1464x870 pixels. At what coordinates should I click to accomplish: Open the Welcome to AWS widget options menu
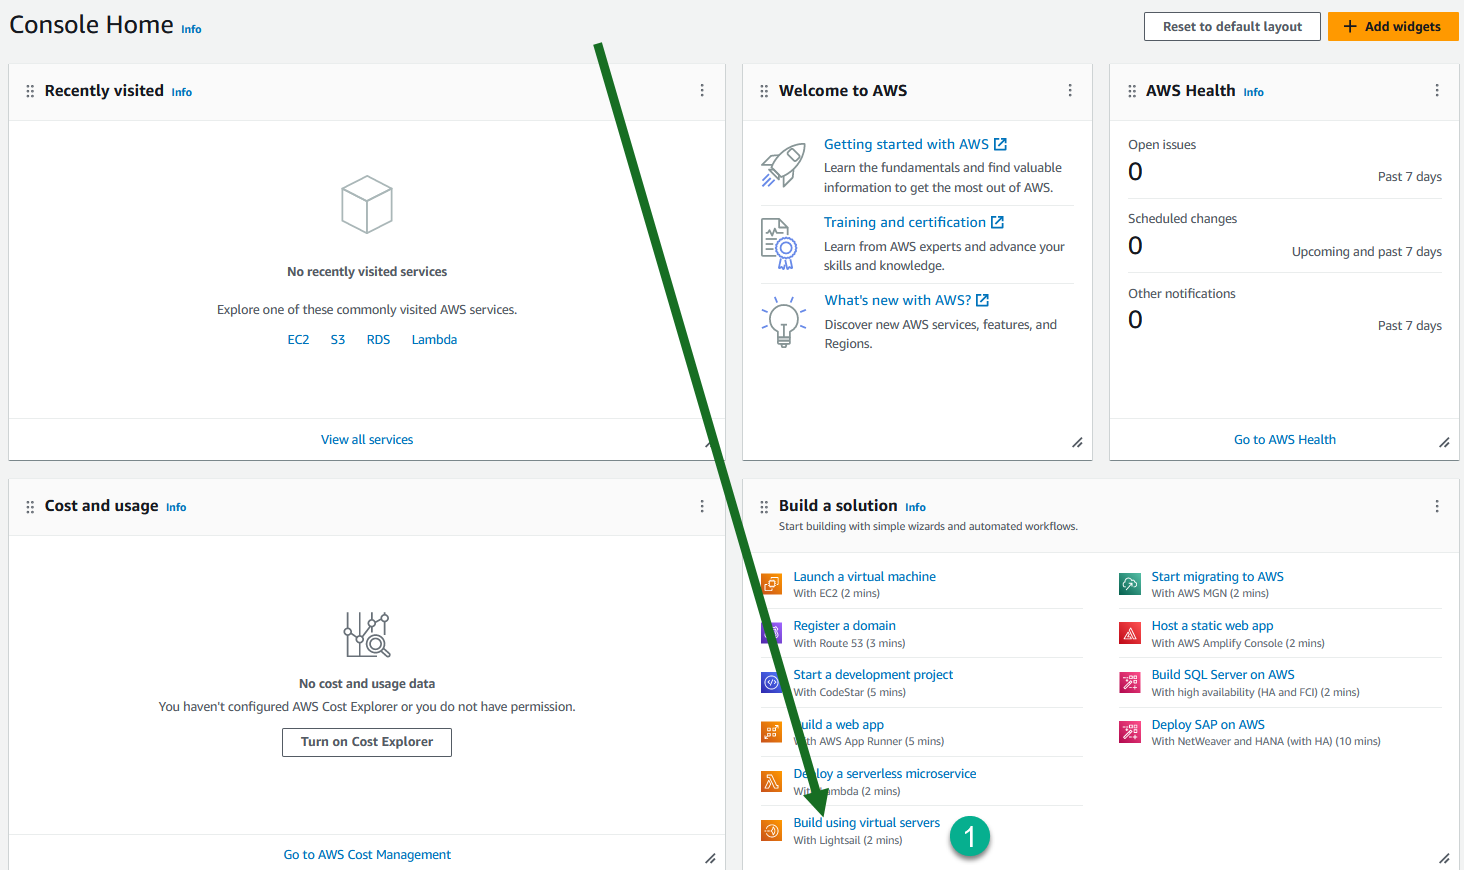[1070, 91]
